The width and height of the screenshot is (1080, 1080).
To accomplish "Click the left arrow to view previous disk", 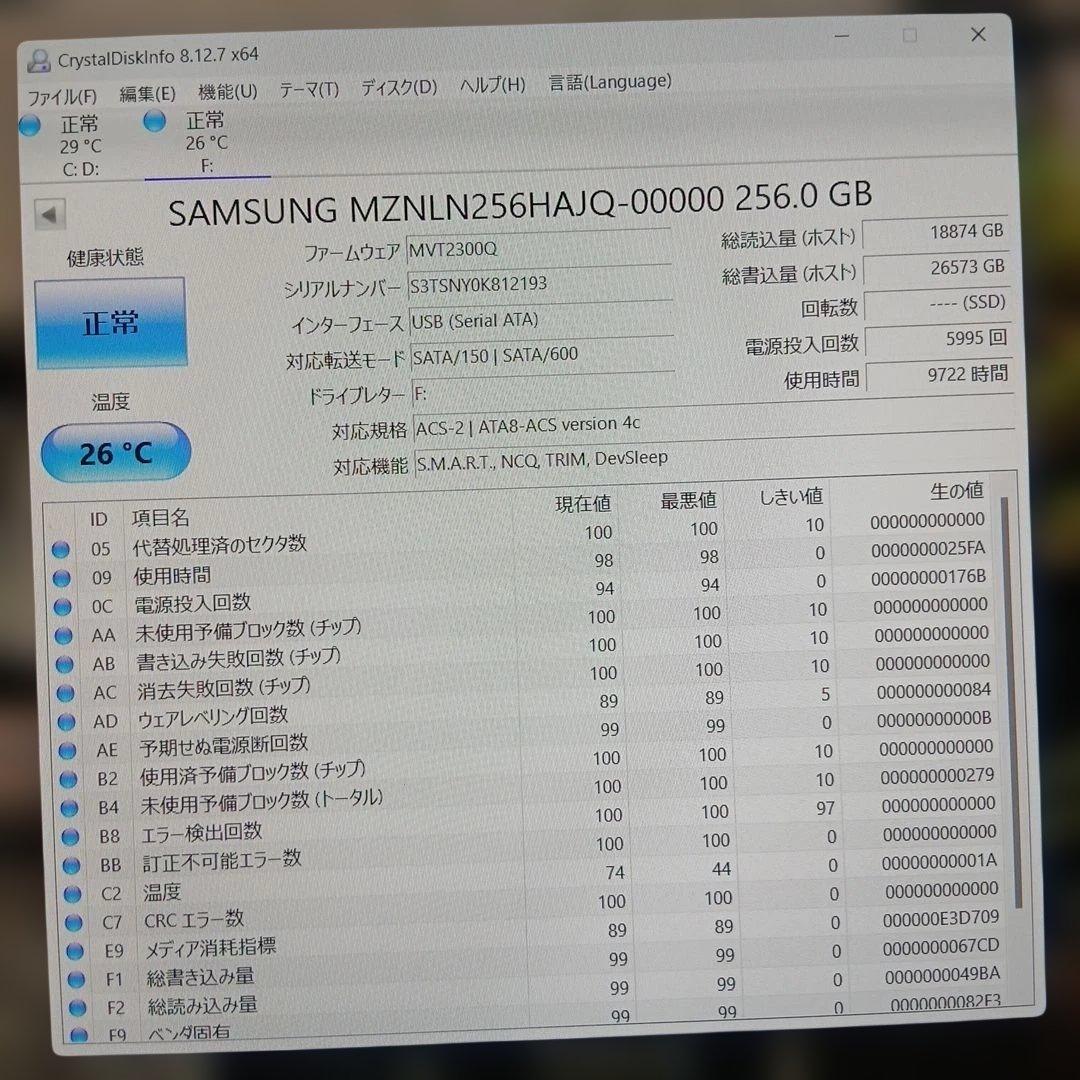I will (x=49, y=213).
